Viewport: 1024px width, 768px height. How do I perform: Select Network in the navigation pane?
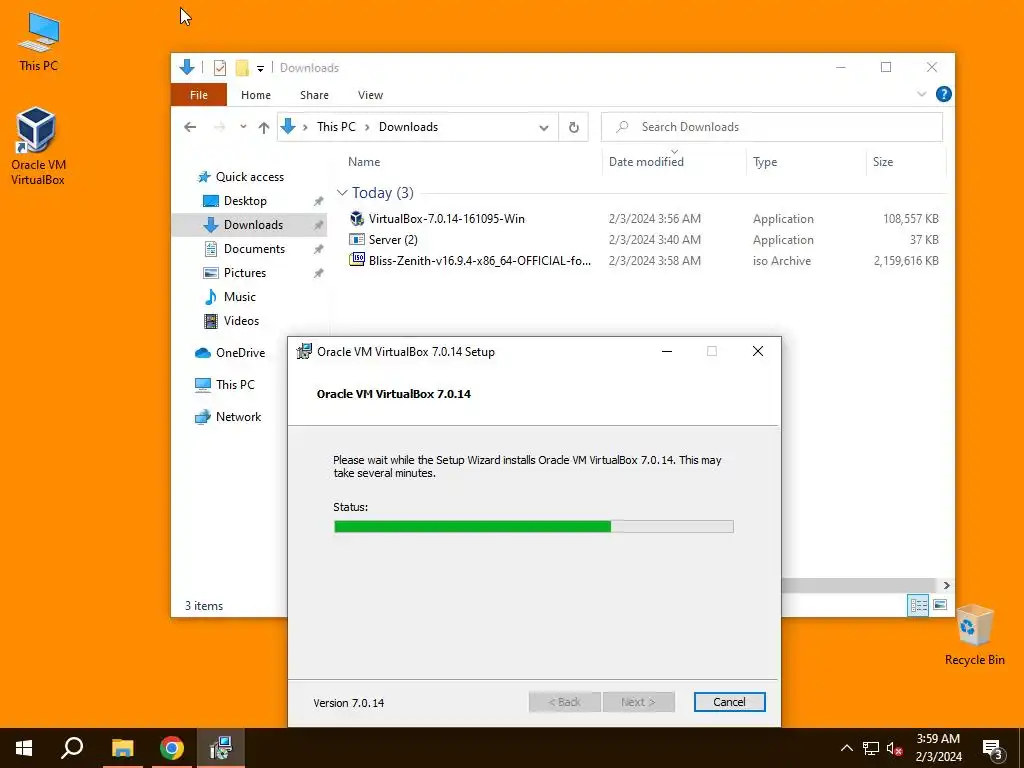pyautogui.click(x=238, y=417)
